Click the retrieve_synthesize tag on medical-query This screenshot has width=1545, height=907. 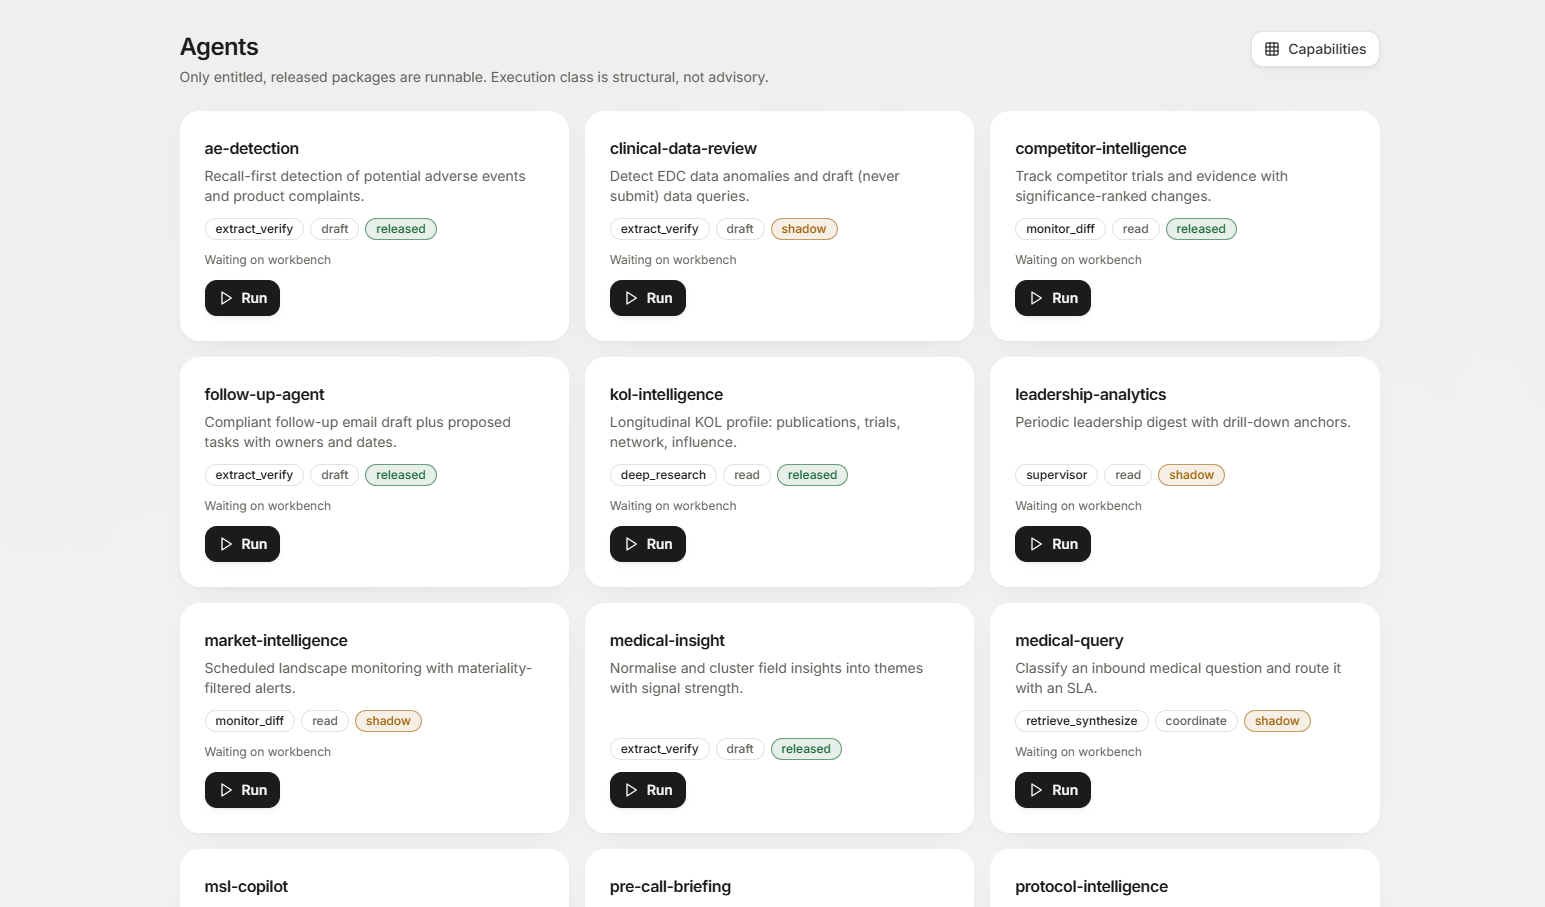point(1081,721)
